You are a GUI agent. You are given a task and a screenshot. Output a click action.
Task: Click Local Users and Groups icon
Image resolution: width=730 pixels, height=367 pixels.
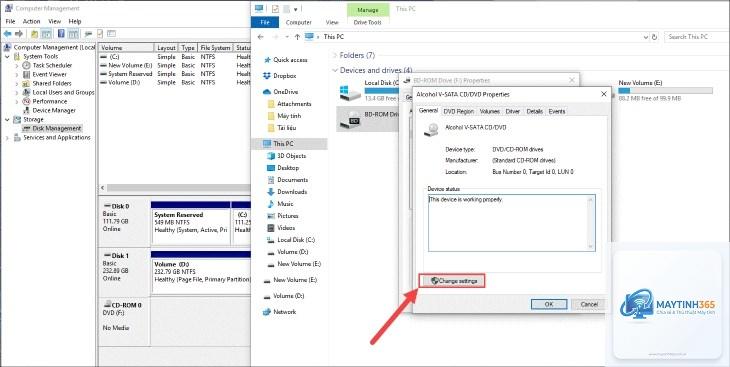(x=26, y=93)
